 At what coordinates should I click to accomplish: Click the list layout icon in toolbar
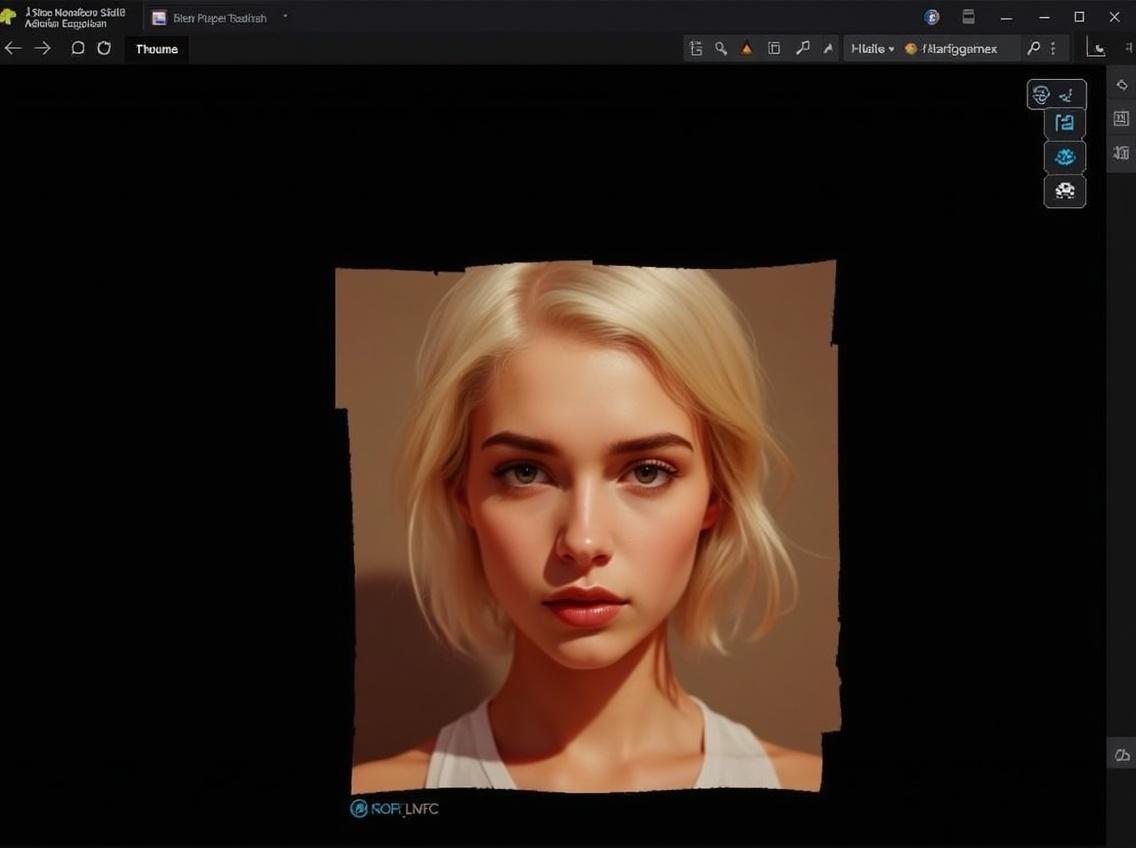696,48
